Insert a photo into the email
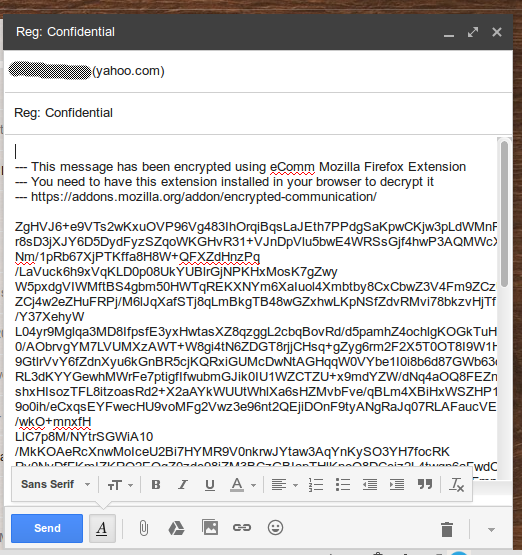522x555 pixels. point(210,527)
